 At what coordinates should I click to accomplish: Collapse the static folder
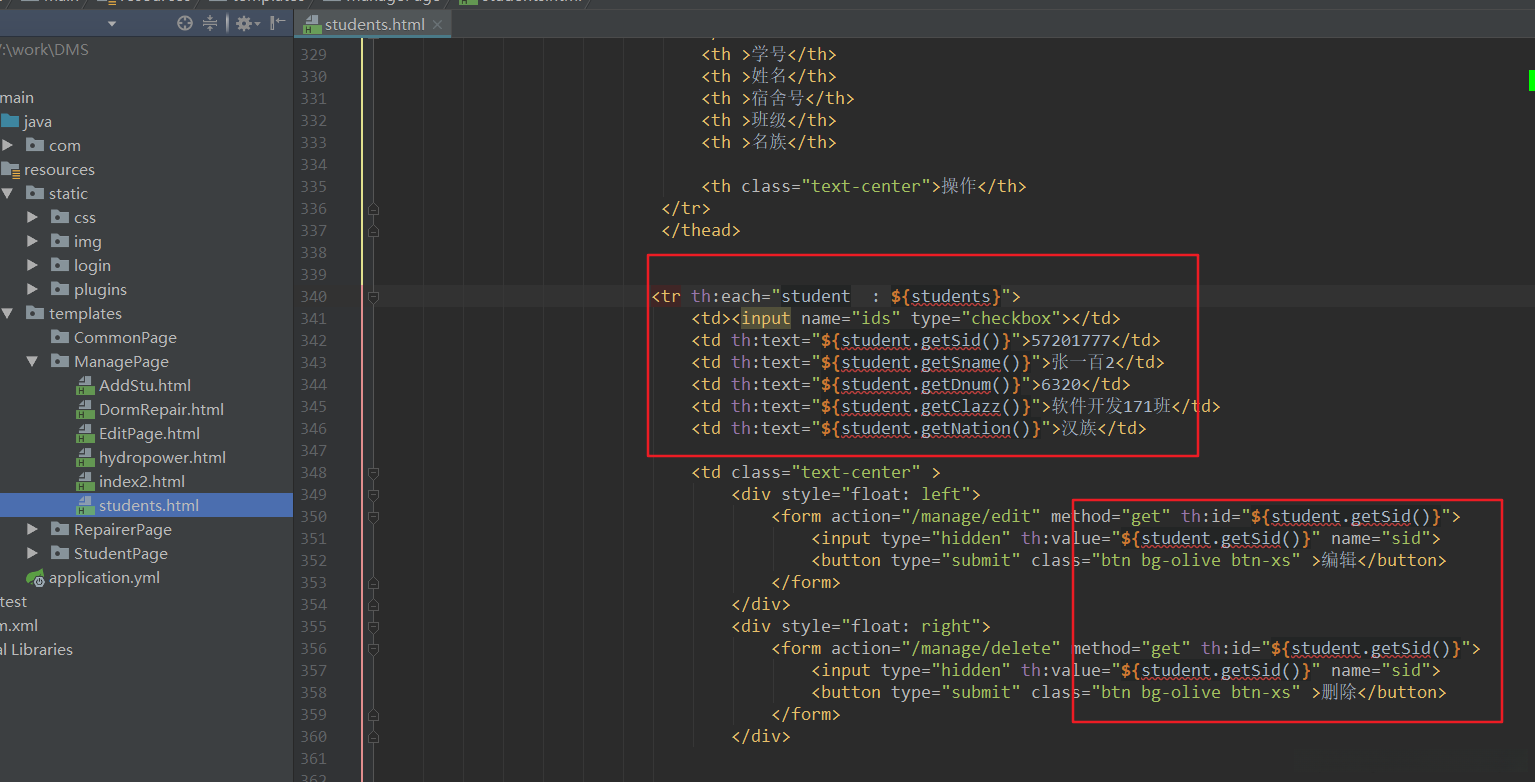click(8, 193)
